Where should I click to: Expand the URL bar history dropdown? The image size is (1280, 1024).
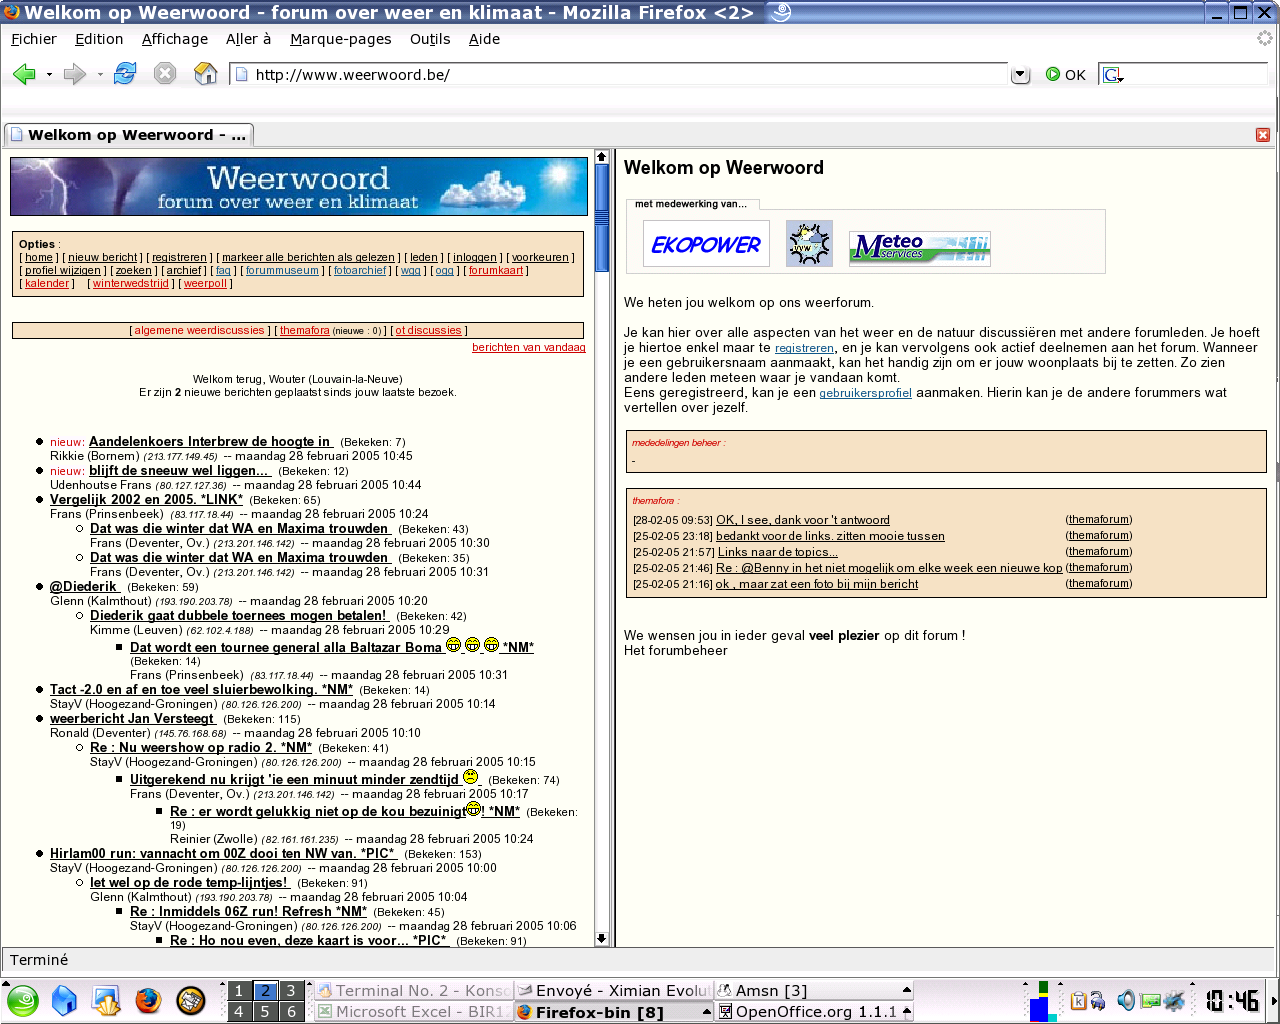pos(1020,75)
